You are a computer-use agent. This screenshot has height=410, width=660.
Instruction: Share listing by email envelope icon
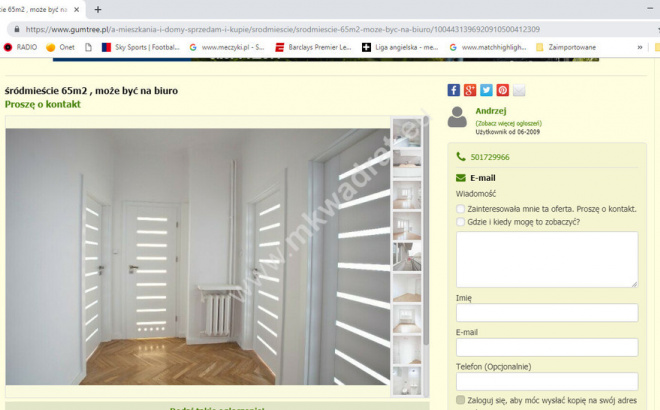point(519,90)
